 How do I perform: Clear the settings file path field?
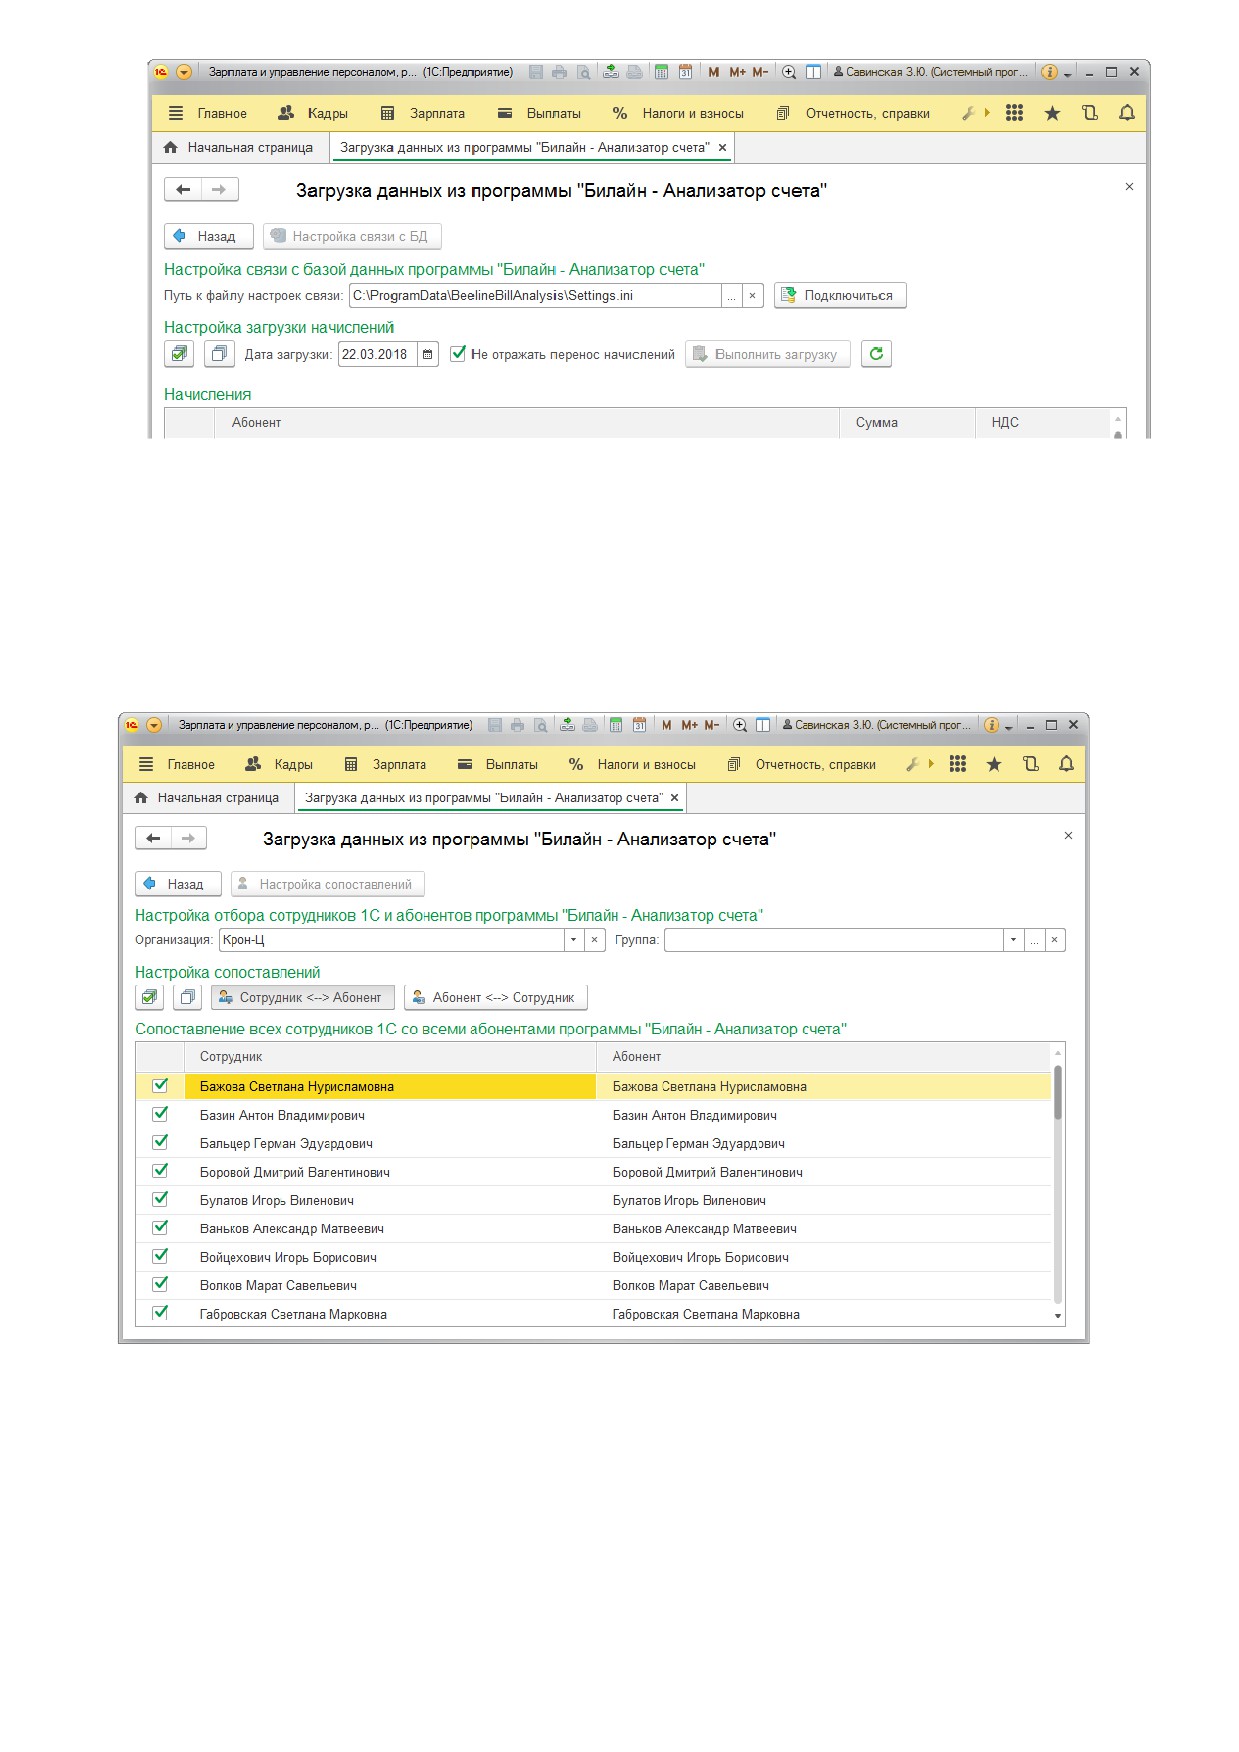coord(753,296)
